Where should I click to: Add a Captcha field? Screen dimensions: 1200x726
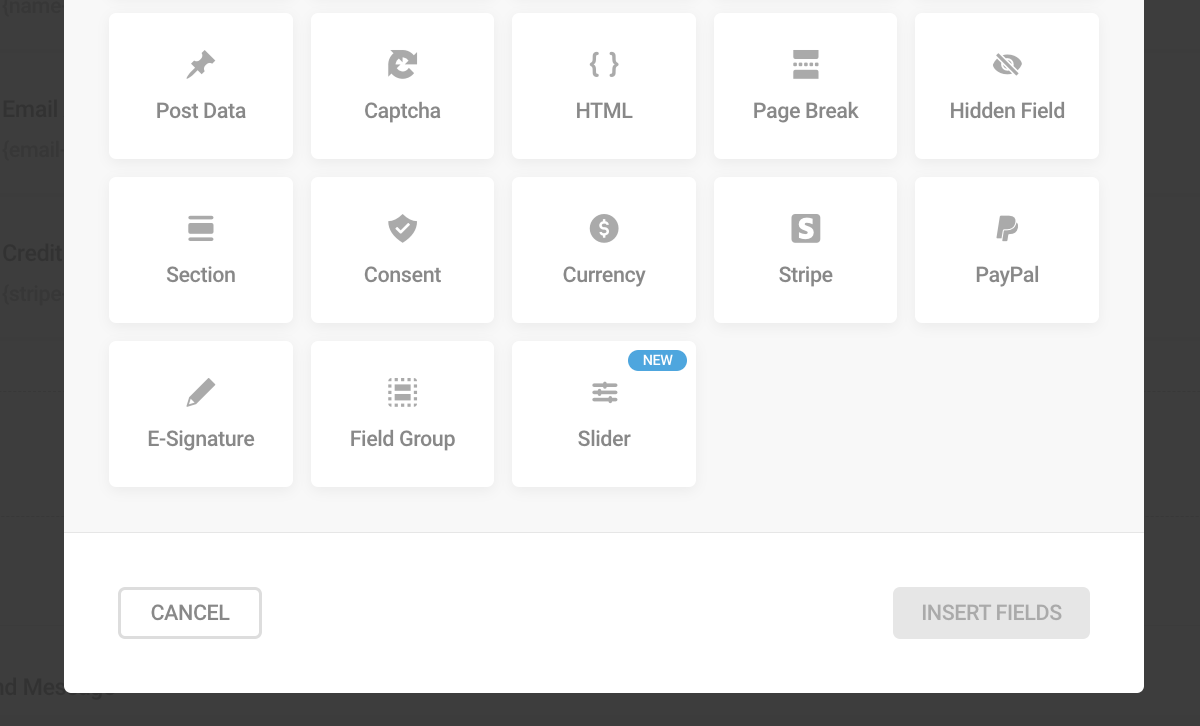point(402,85)
